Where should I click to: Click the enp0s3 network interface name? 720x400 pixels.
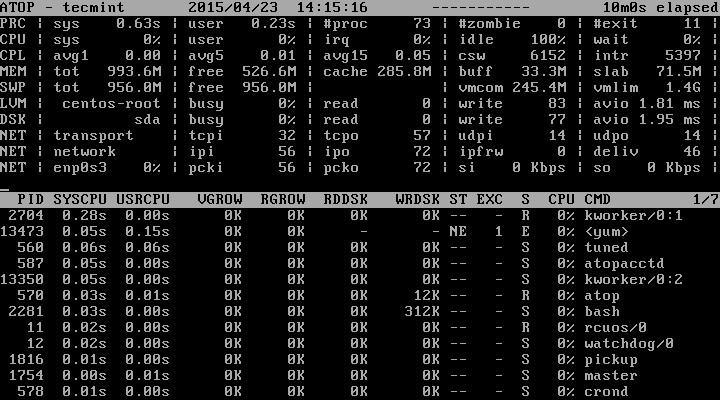tap(78, 167)
